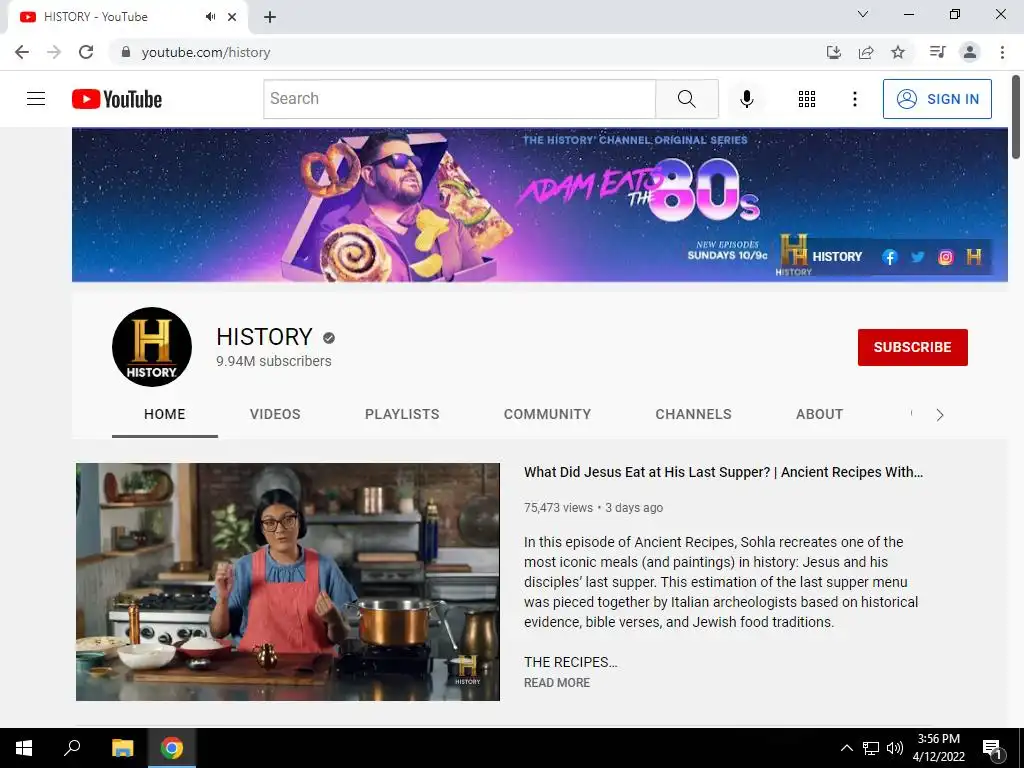This screenshot has width=1024, height=768.
Task: Bookmark this tab with the star icon
Action: click(x=898, y=52)
